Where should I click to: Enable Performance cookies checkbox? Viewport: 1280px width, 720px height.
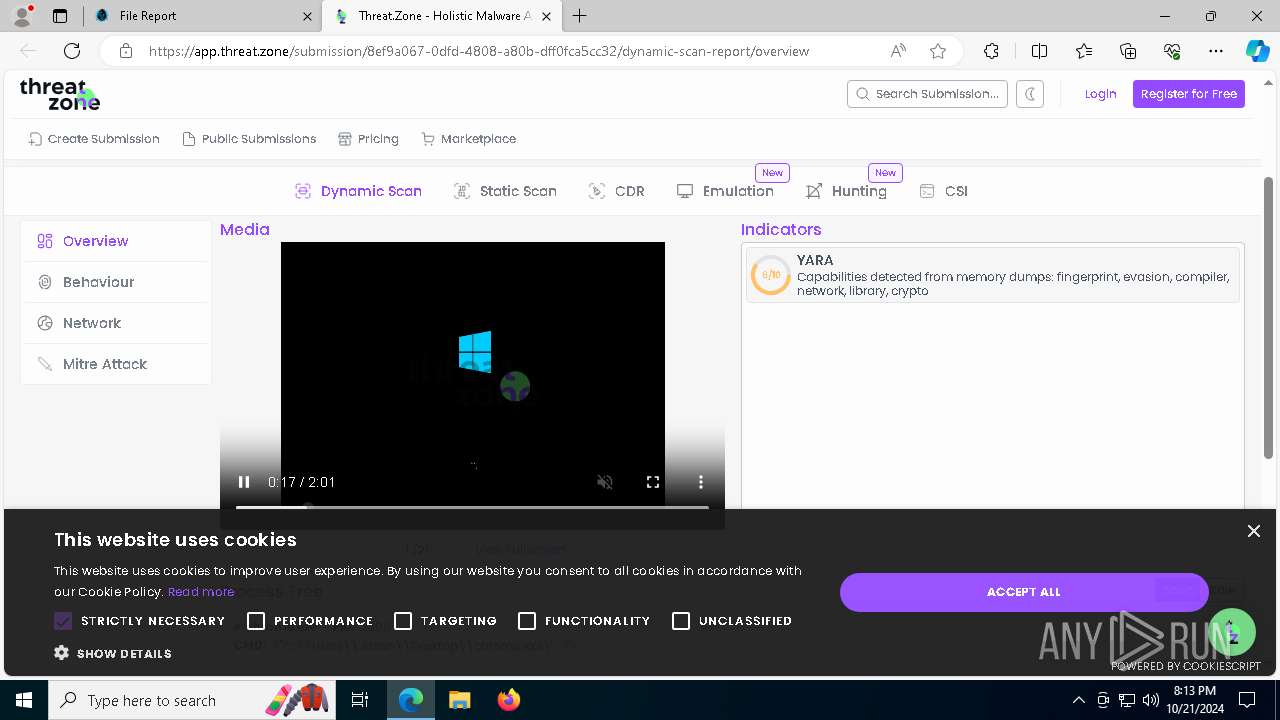(256, 621)
